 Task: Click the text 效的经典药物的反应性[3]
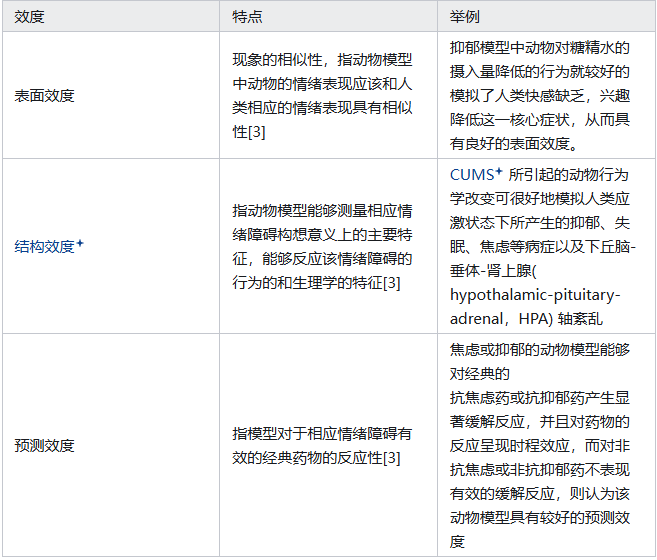pos(316,458)
